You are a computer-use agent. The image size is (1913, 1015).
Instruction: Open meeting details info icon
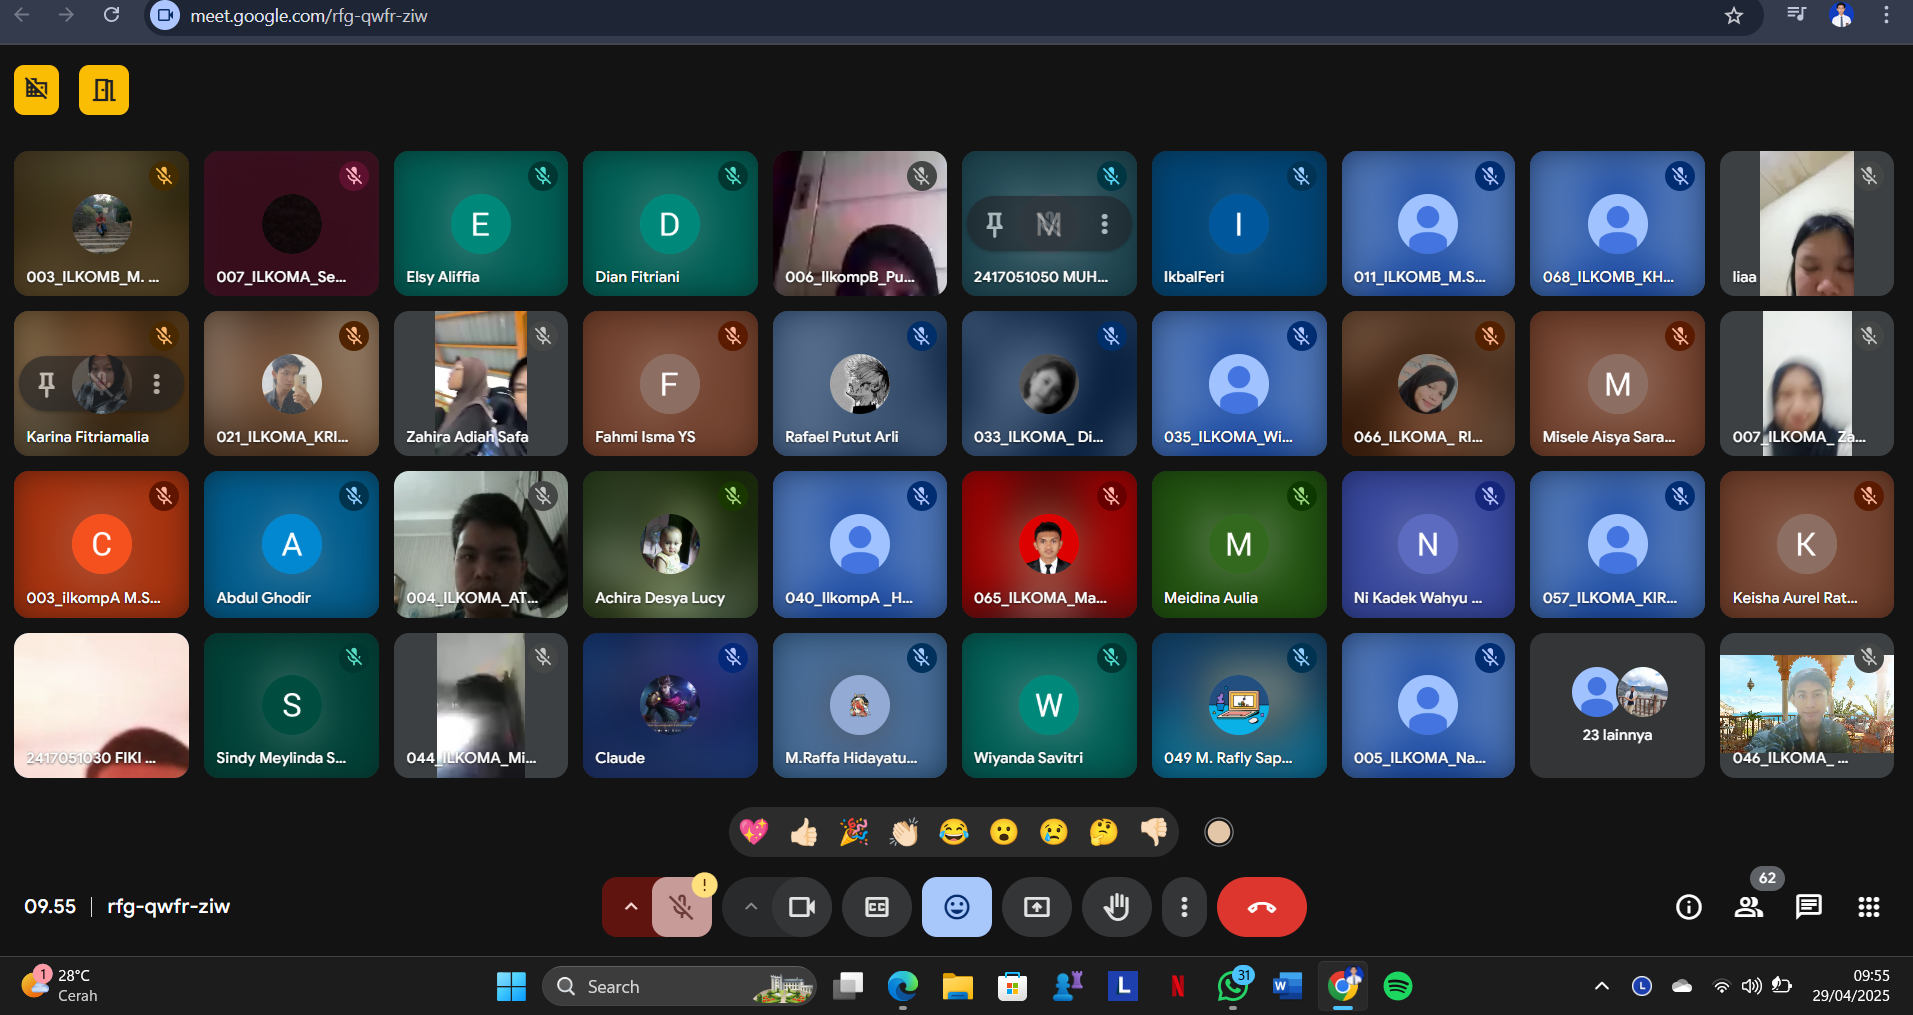[1688, 907]
